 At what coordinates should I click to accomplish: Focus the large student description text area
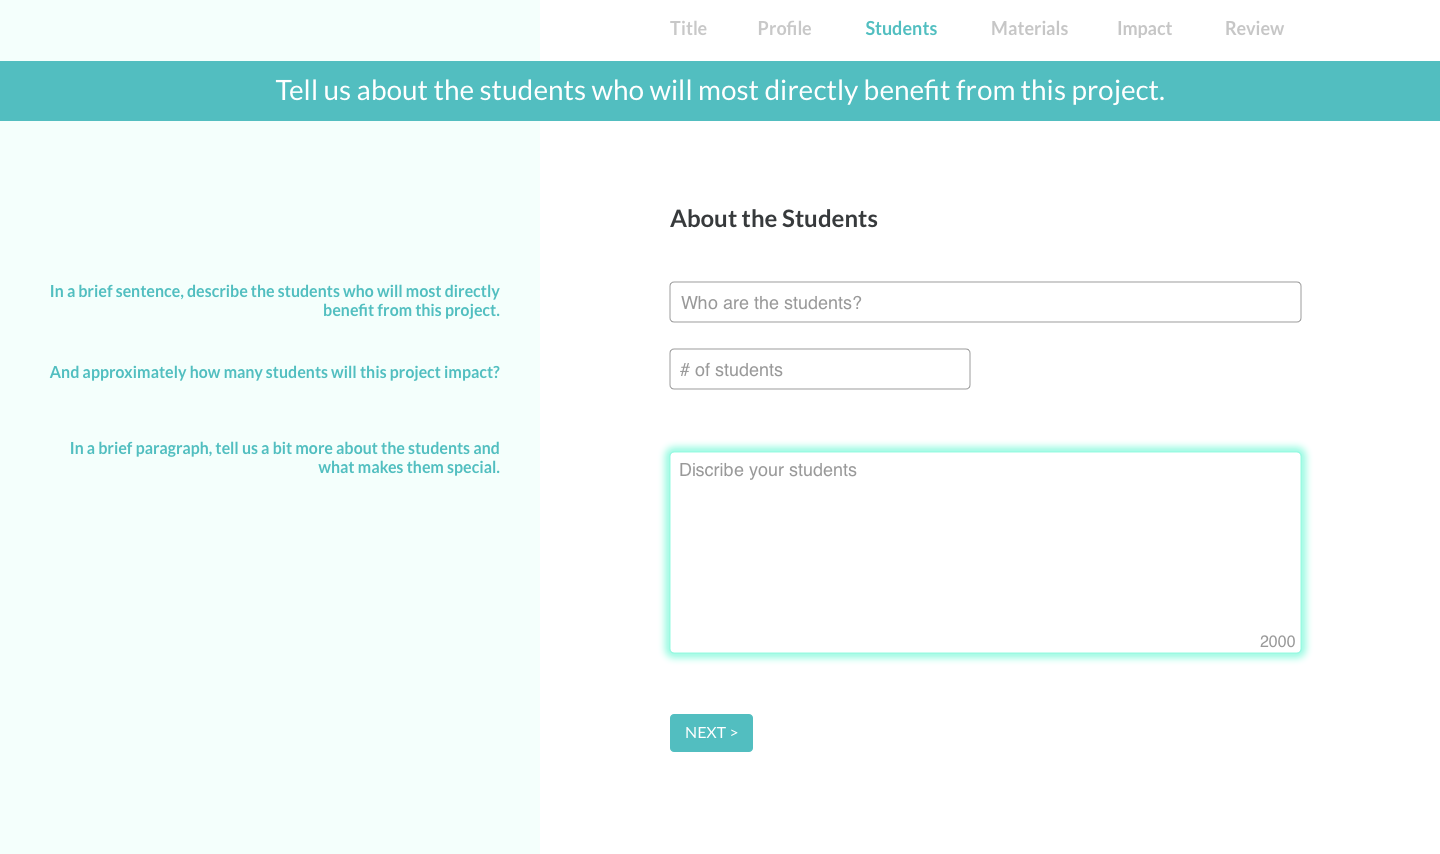pos(985,560)
